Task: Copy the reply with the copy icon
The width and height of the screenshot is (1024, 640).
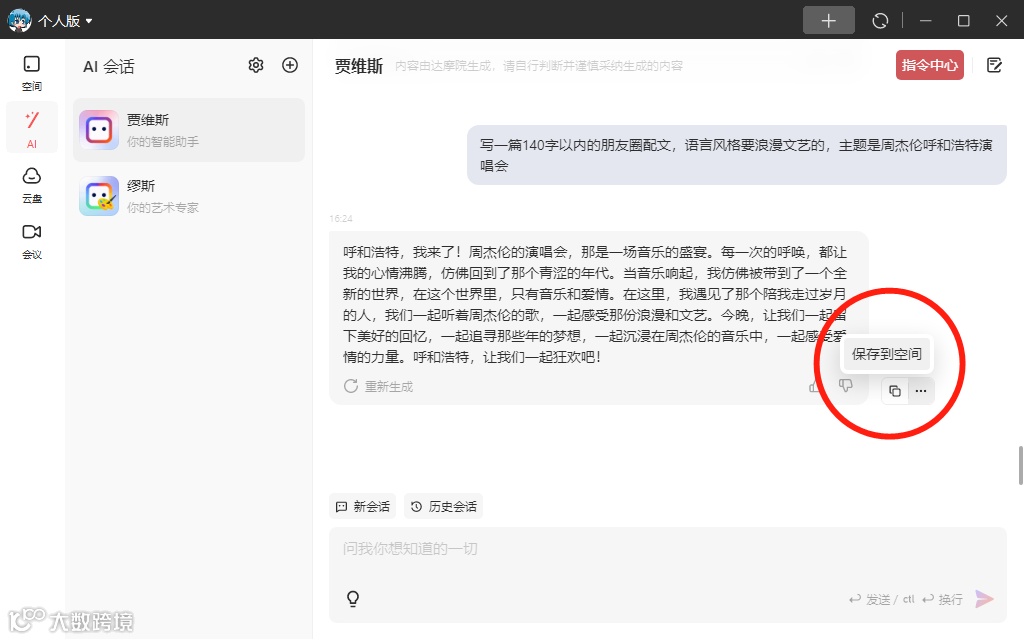Action: coord(895,391)
